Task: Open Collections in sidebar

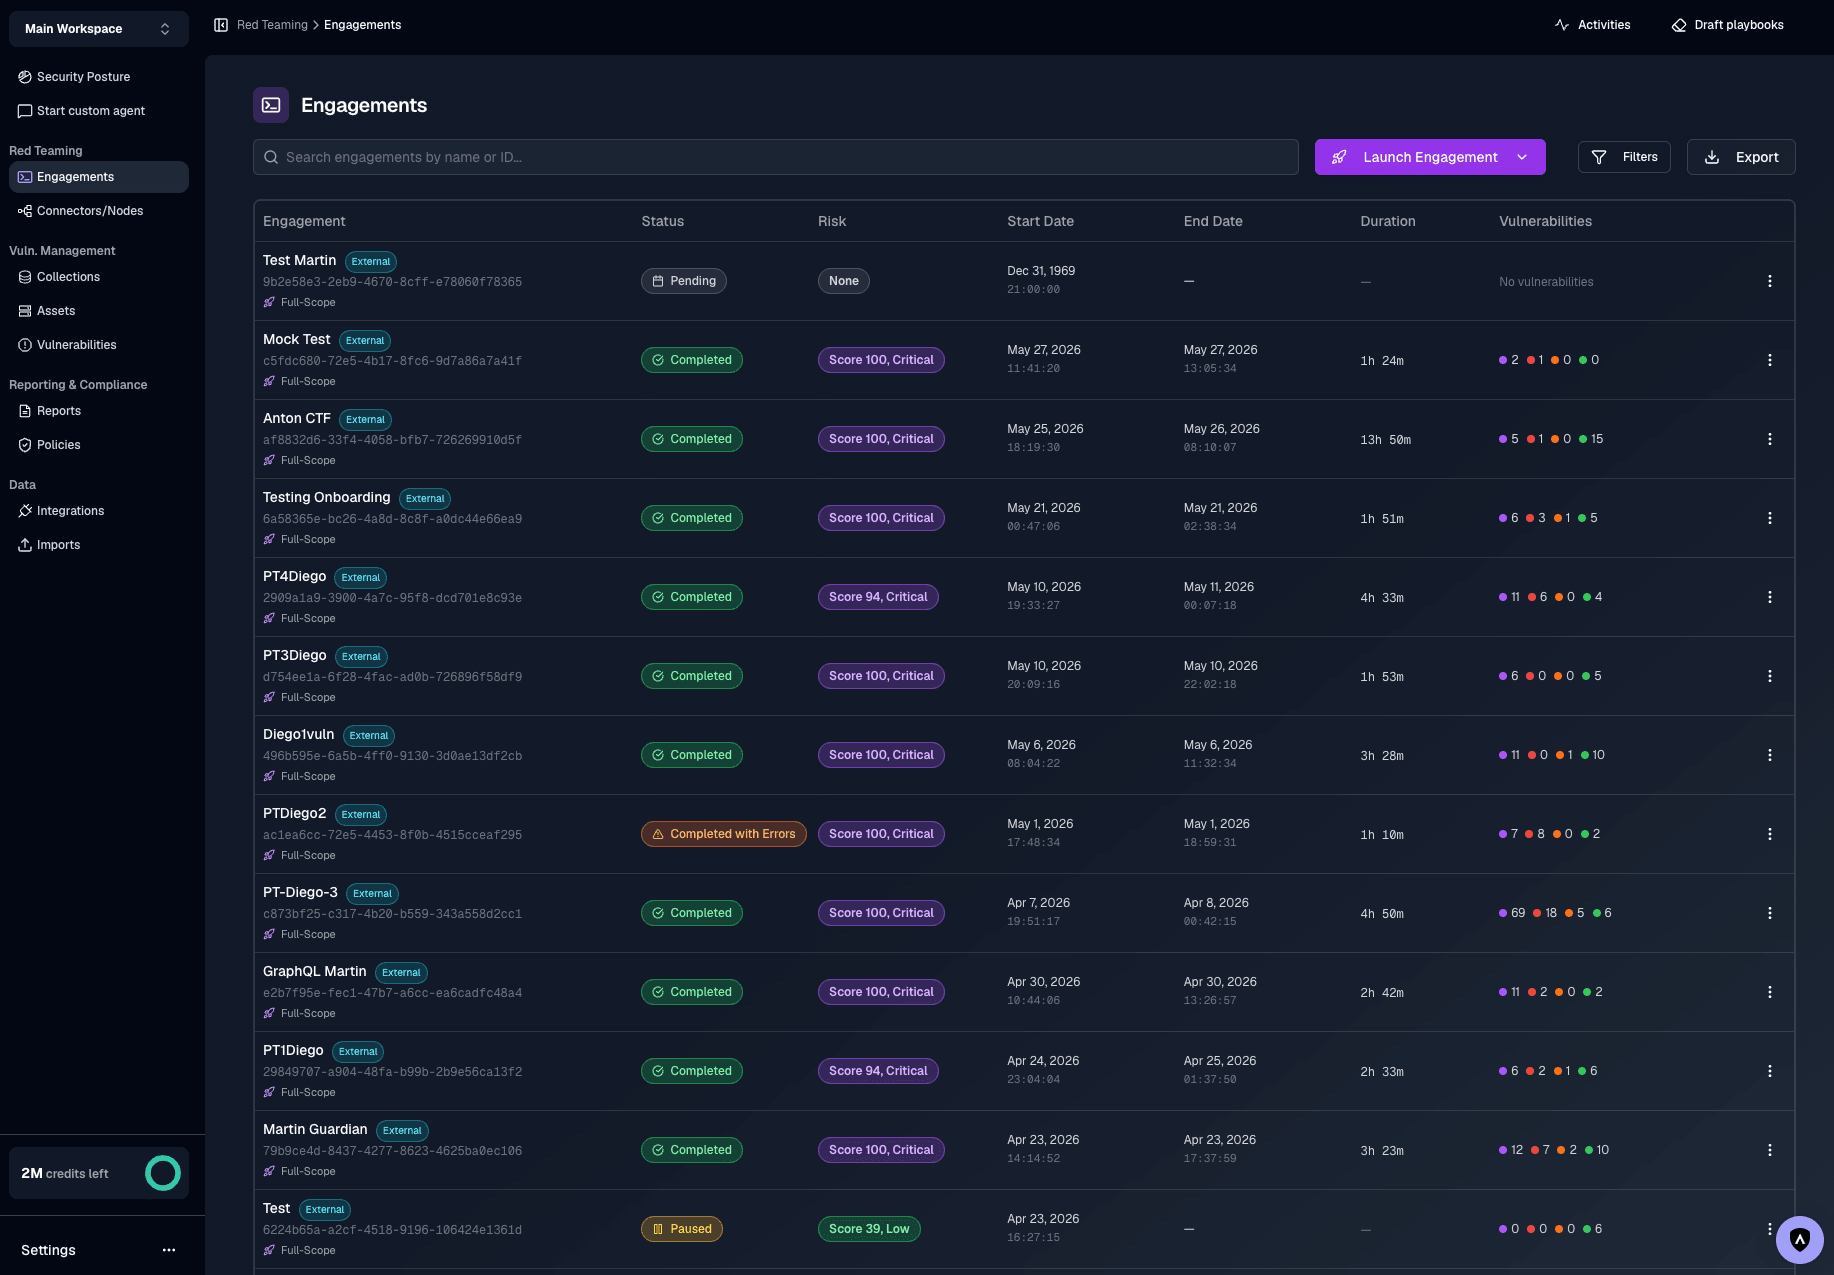Action: pyautogui.click(x=98, y=277)
